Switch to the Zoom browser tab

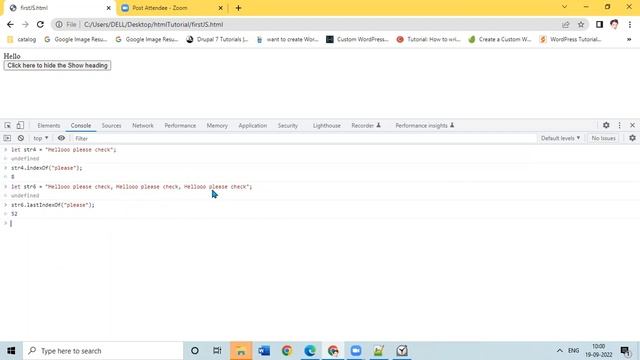coord(171,8)
